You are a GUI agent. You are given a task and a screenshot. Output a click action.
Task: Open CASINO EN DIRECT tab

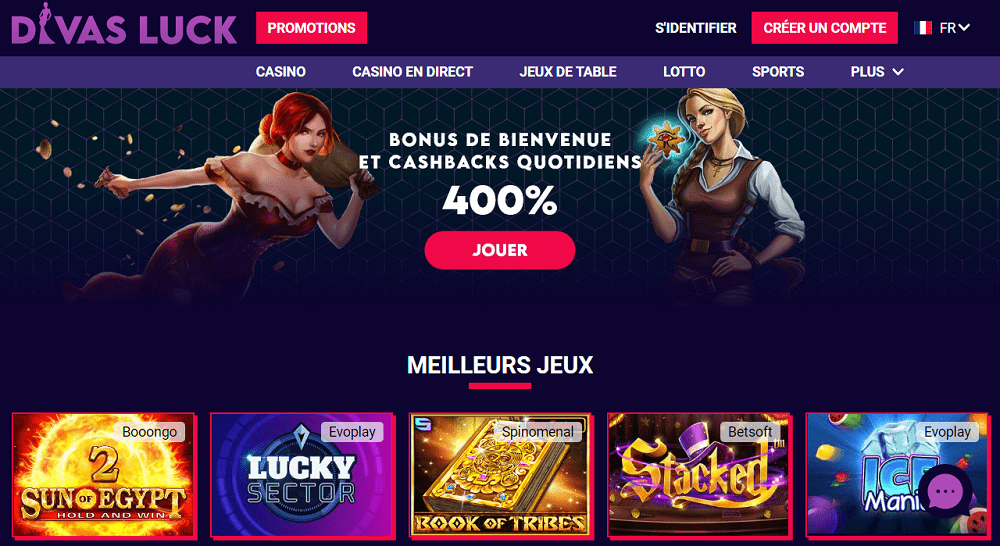tap(413, 72)
